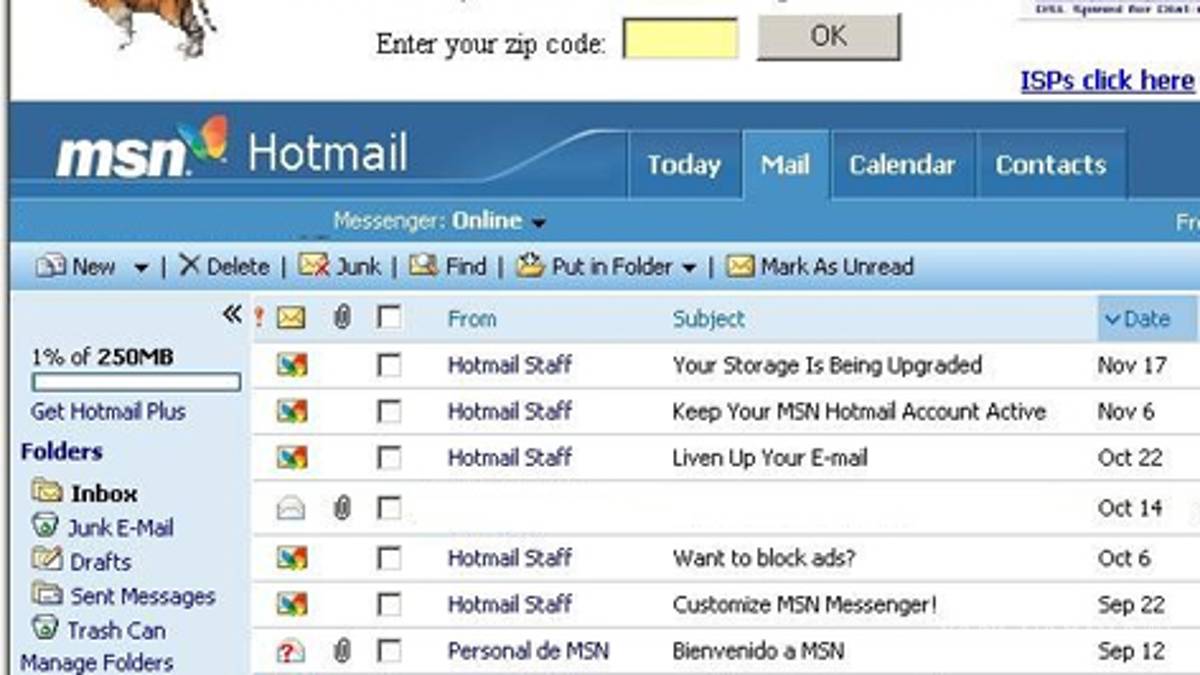The height and width of the screenshot is (675, 1200).
Task: Sort by the importance exclamation column icon
Action: coord(260,318)
